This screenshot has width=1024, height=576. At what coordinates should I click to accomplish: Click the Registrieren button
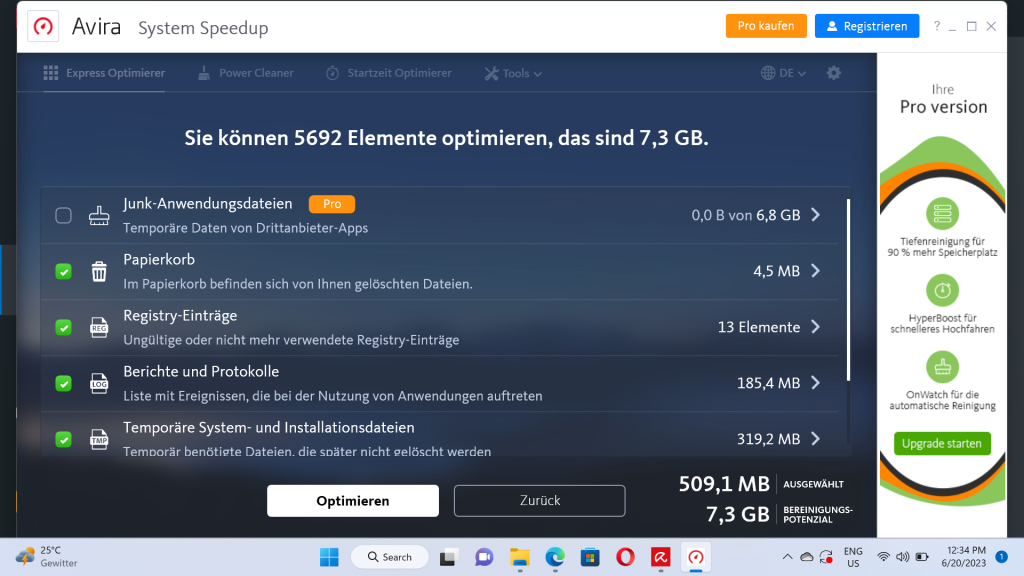pyautogui.click(x=867, y=26)
